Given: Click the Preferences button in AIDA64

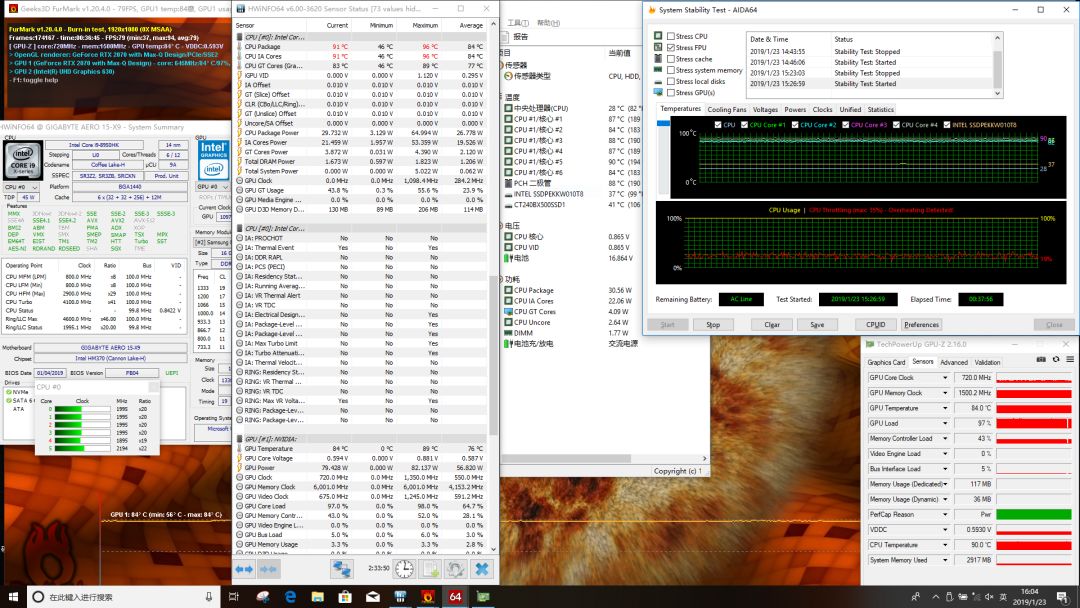Looking at the screenshot, I should pos(921,324).
